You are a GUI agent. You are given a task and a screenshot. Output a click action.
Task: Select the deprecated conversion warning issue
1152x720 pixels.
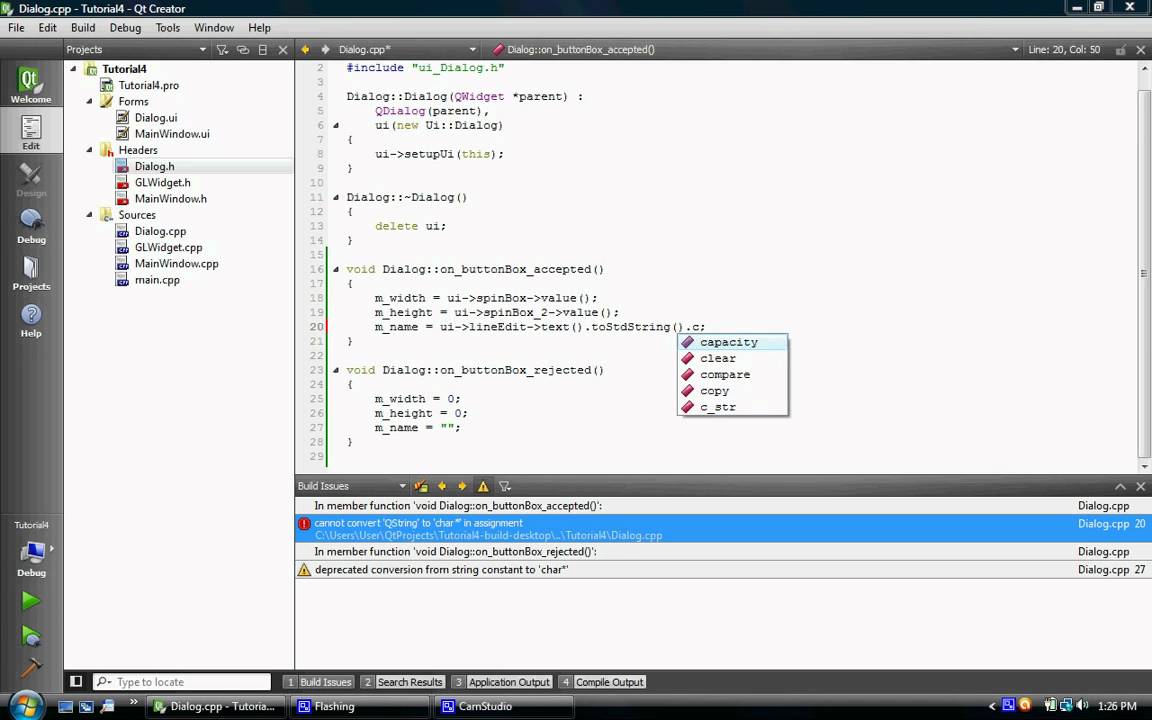pos(722,569)
